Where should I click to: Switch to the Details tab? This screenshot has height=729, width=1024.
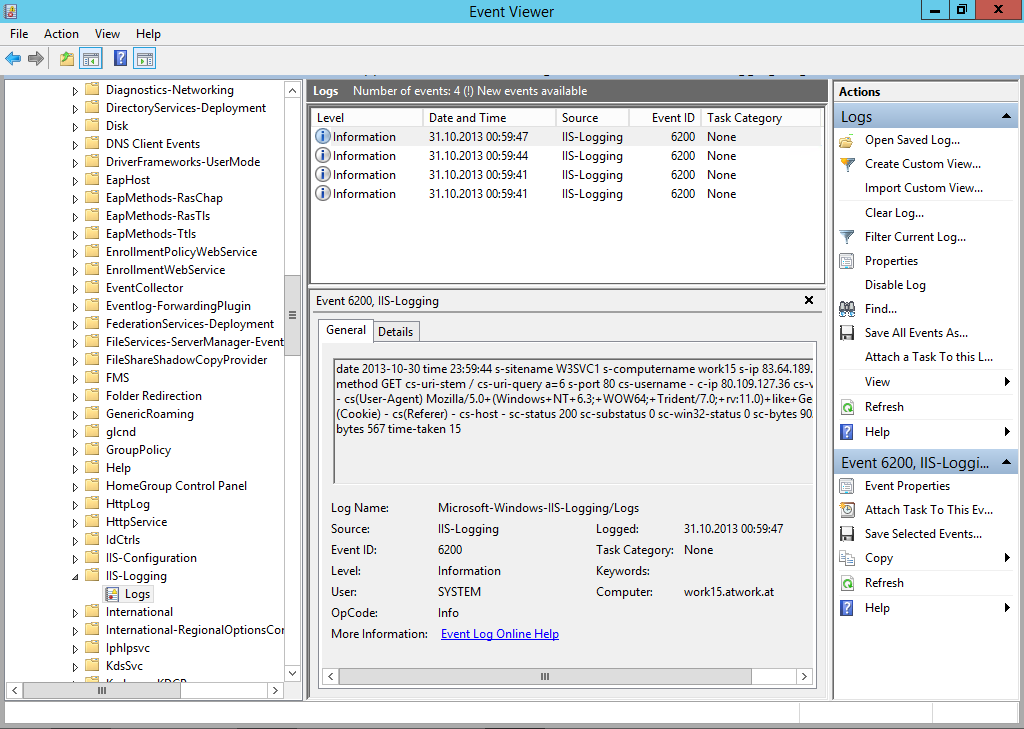click(395, 332)
